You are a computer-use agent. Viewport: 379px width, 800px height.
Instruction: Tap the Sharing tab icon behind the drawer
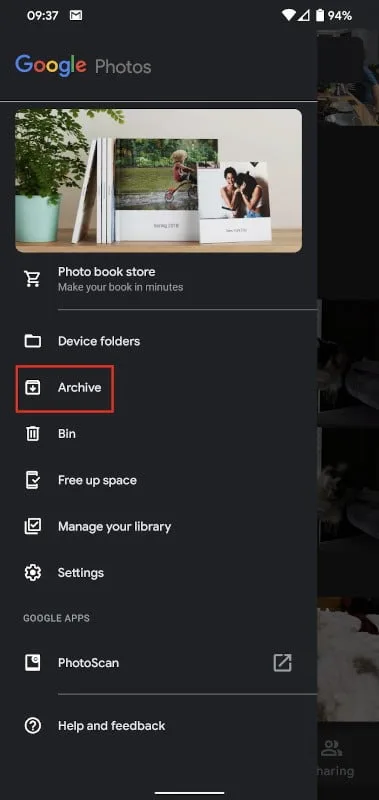(332, 748)
